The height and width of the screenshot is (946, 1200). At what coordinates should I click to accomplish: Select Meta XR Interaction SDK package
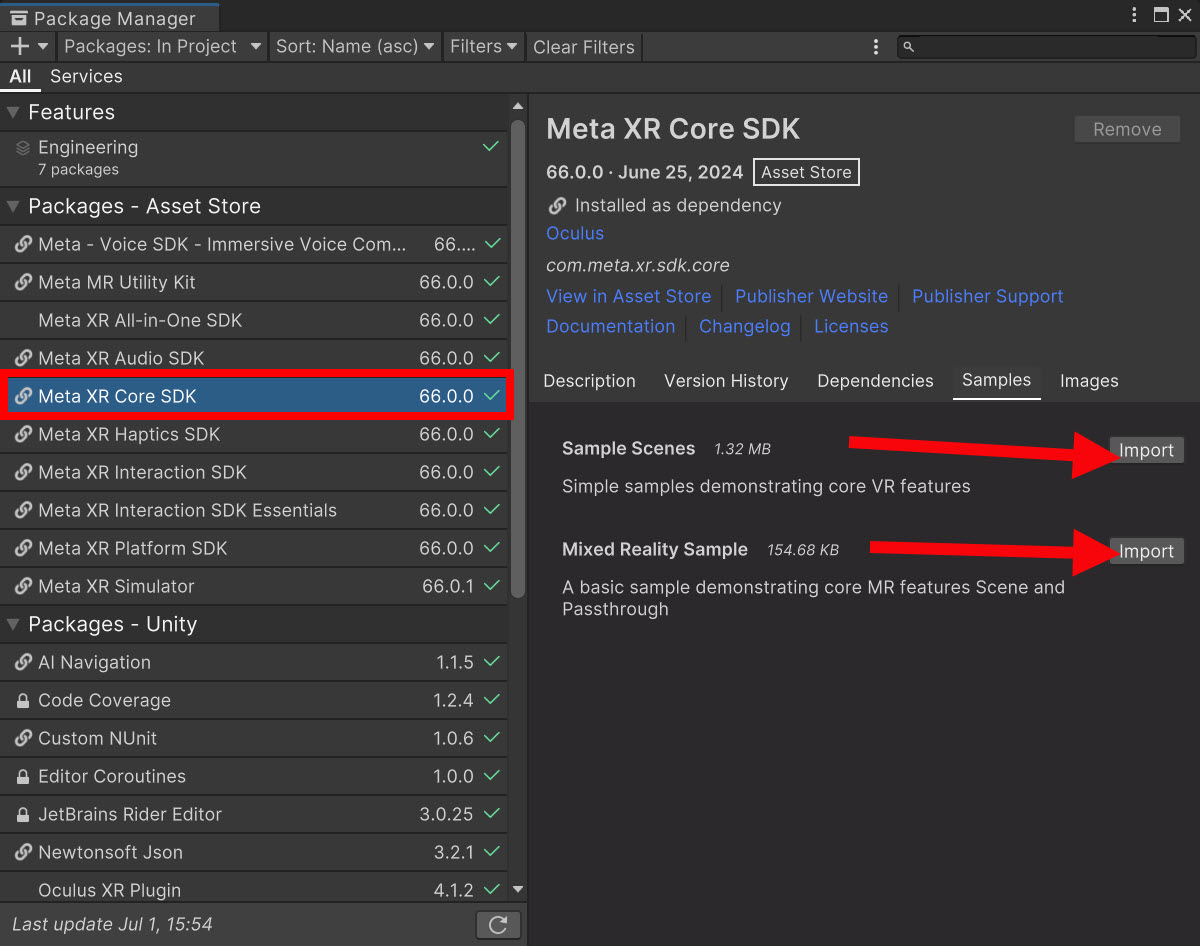(x=254, y=472)
